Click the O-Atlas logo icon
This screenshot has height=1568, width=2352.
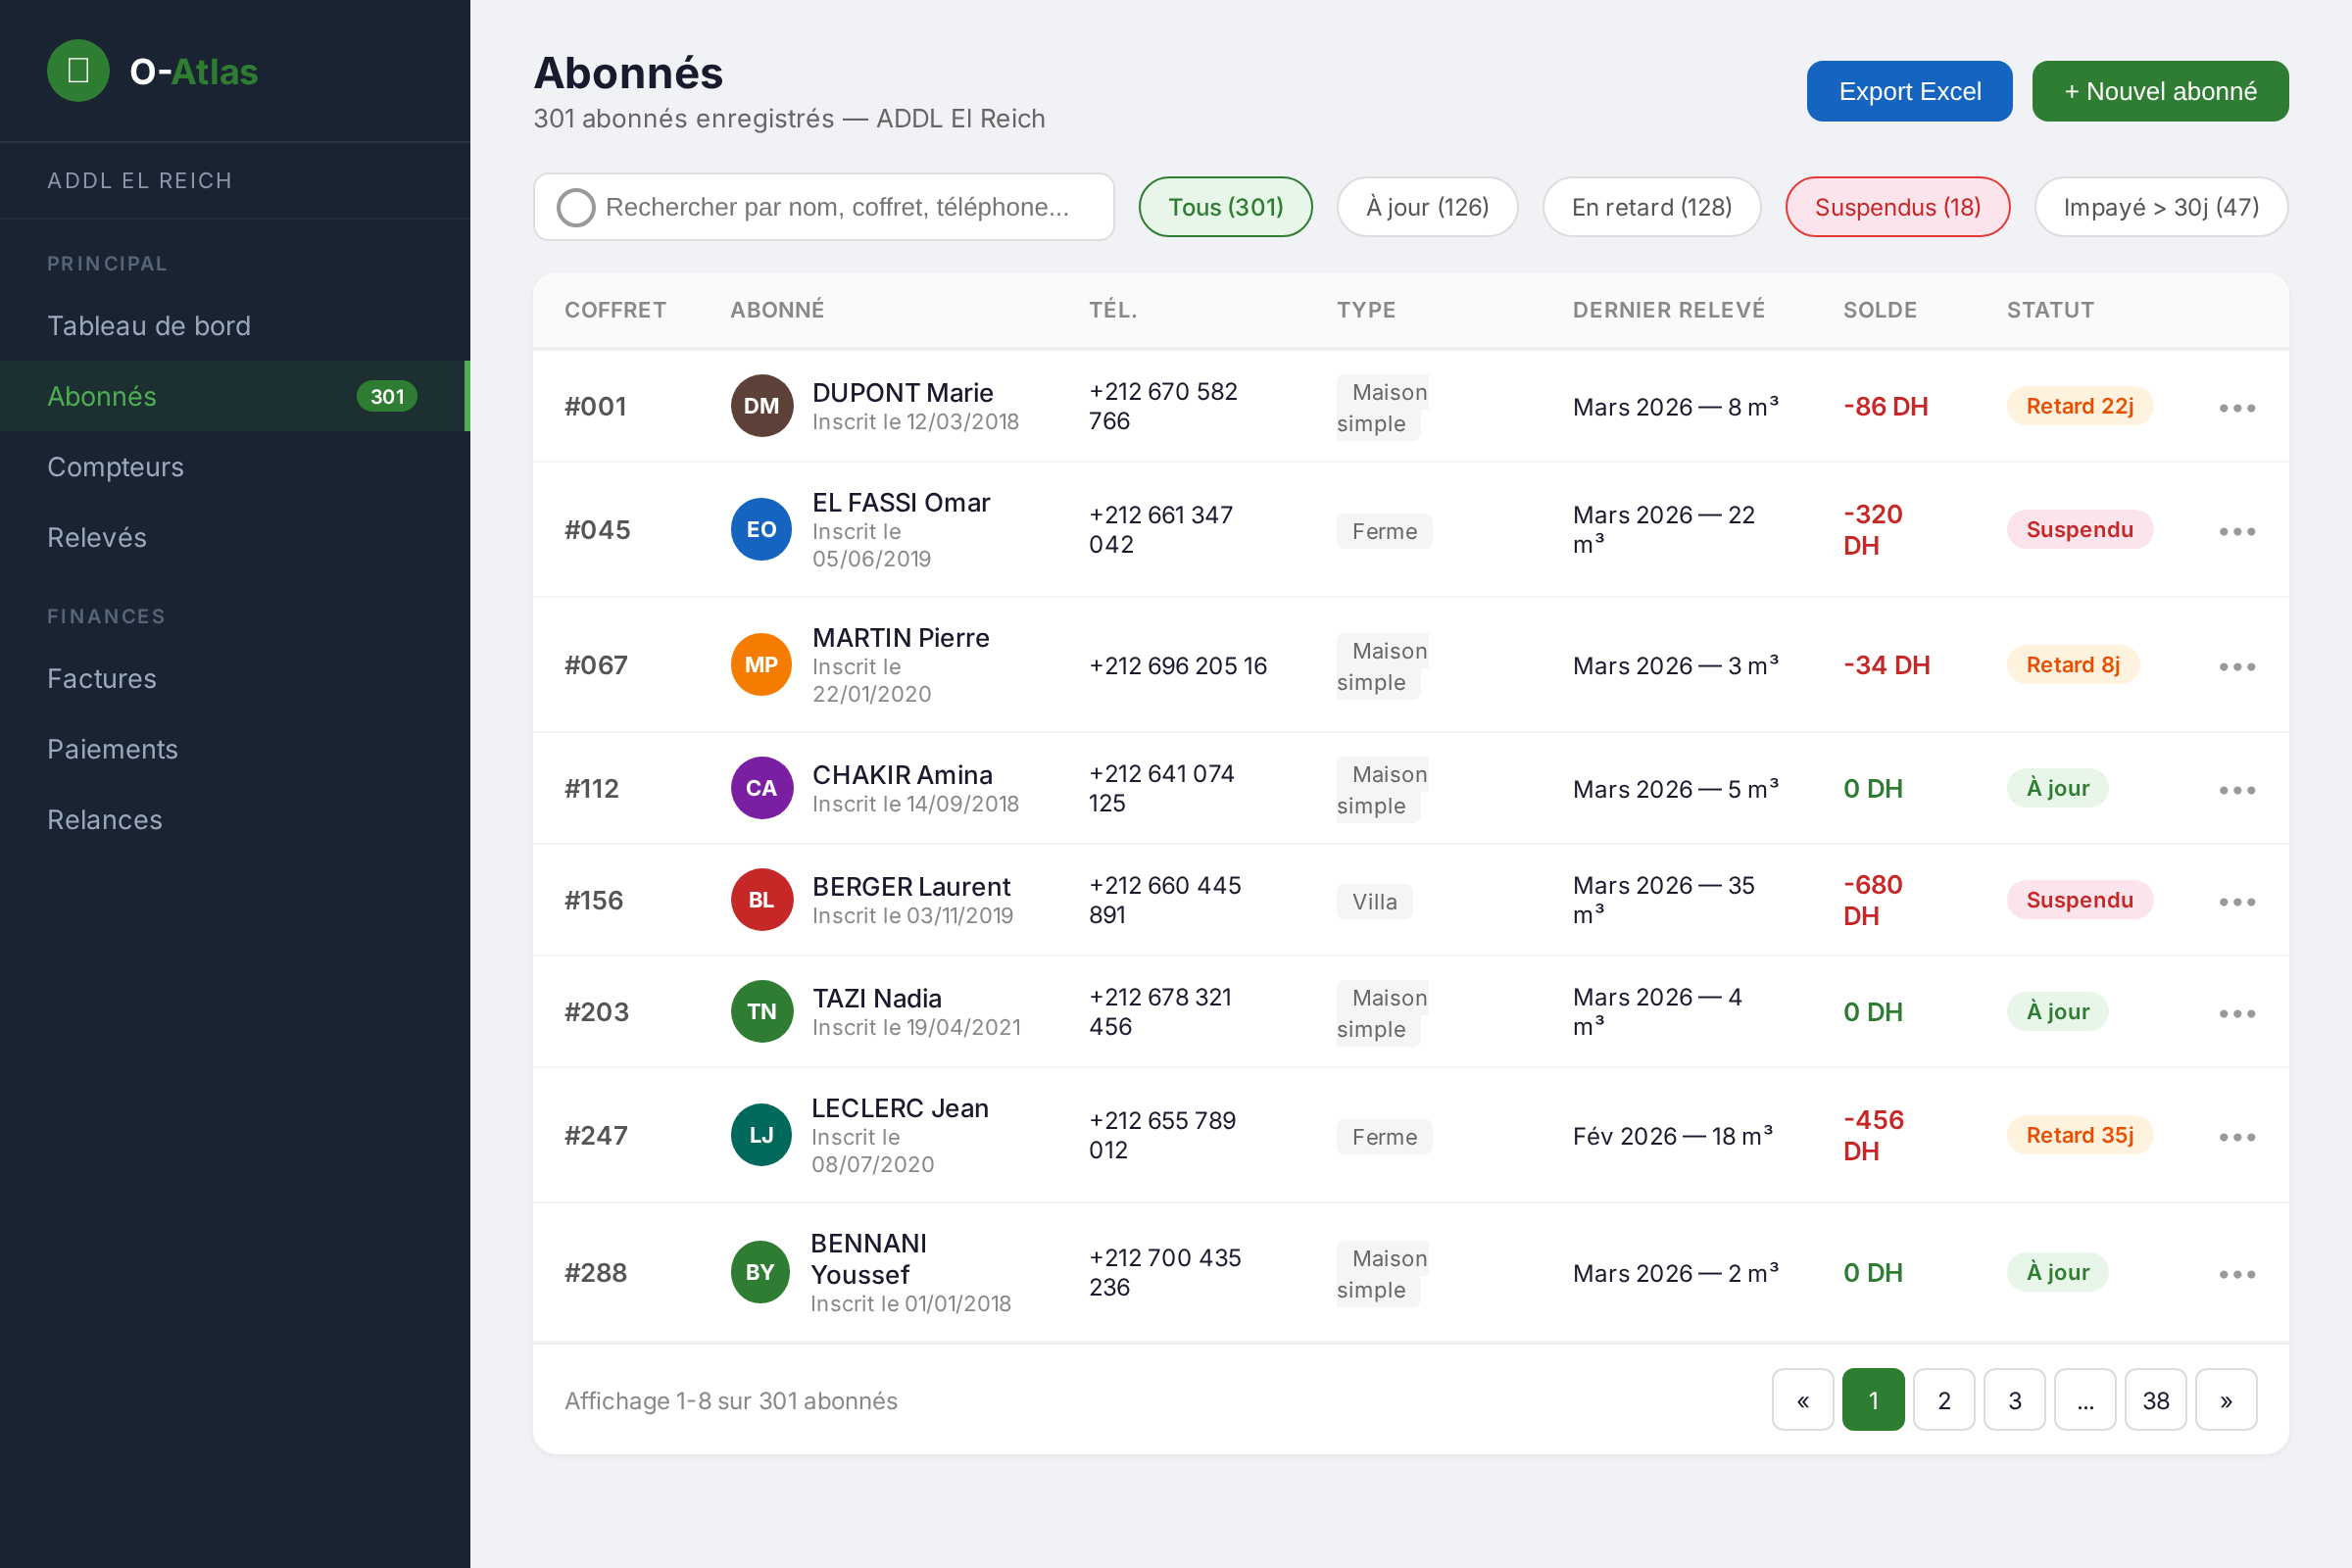click(78, 70)
